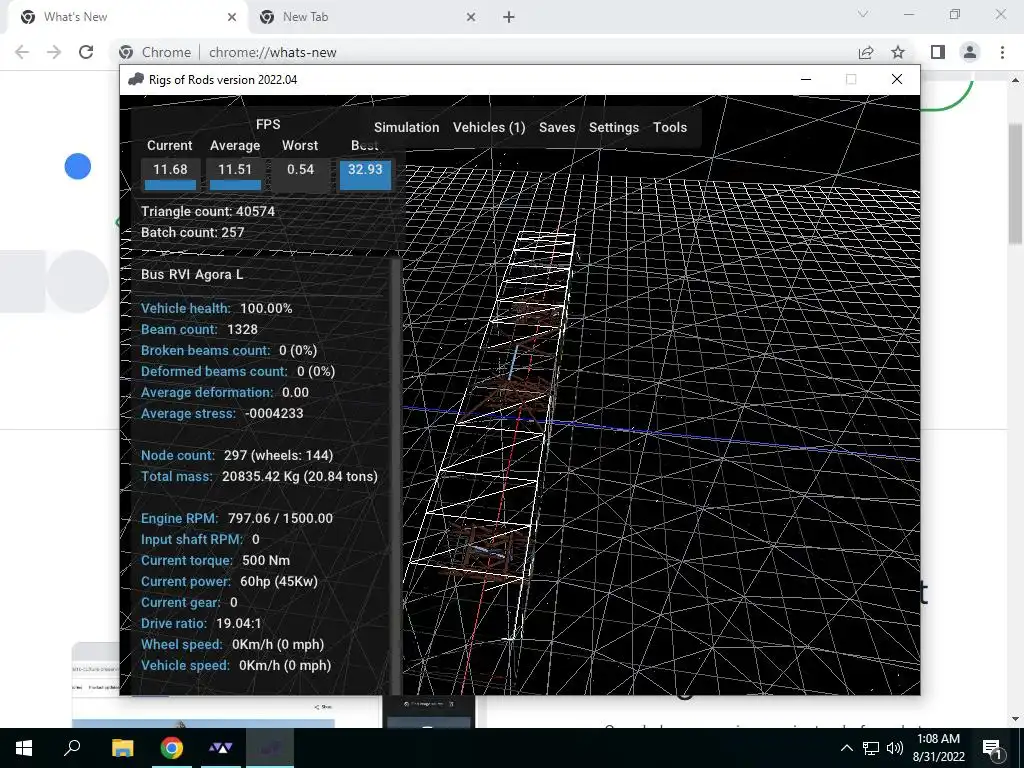Viewport: 1024px width, 768px height.
Task: Close the What's New tab
Action: 232,17
